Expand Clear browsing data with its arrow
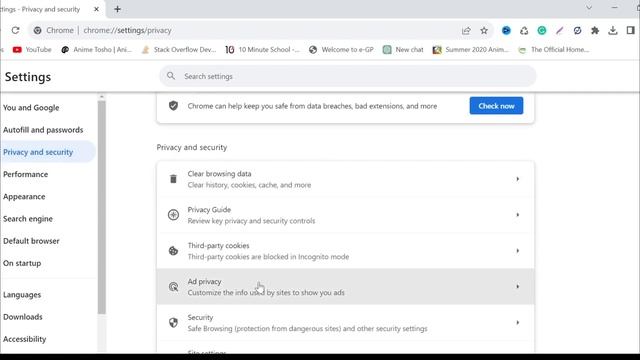 coord(518,179)
